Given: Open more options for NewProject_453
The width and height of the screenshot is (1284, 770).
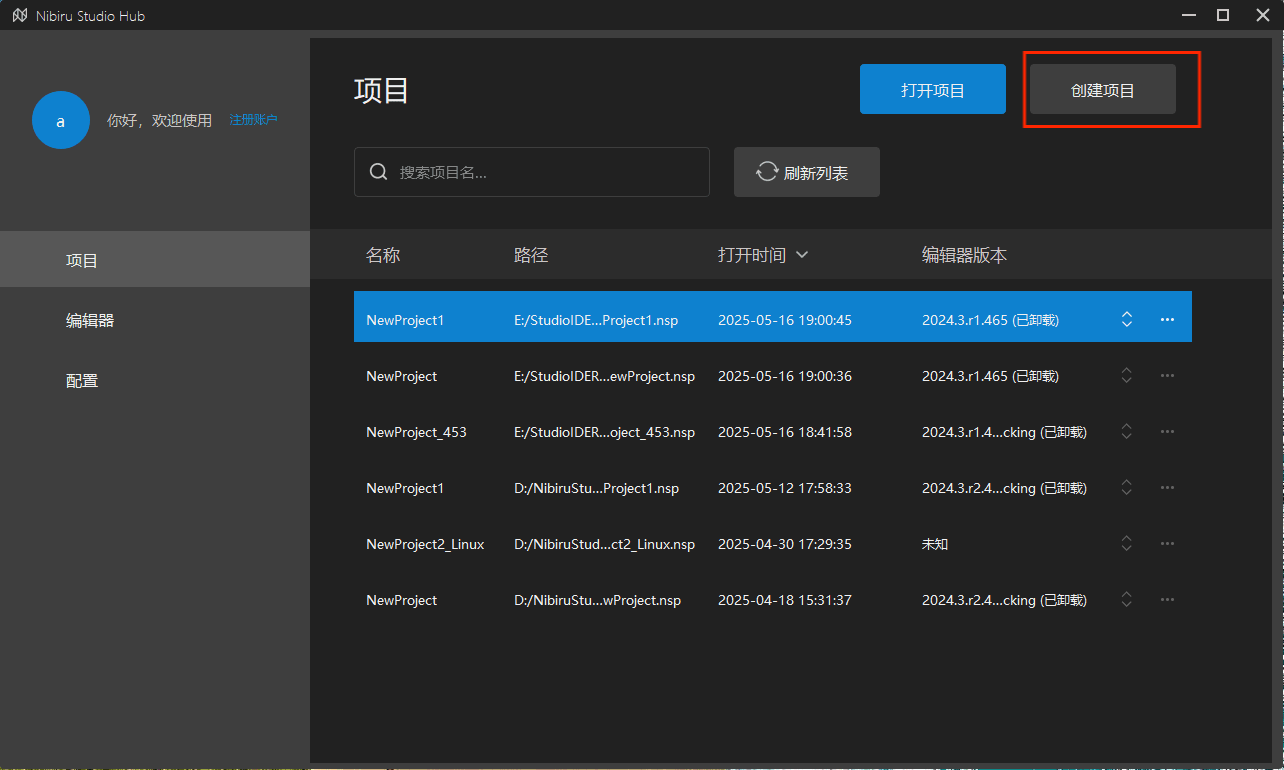Looking at the screenshot, I should [1166, 432].
